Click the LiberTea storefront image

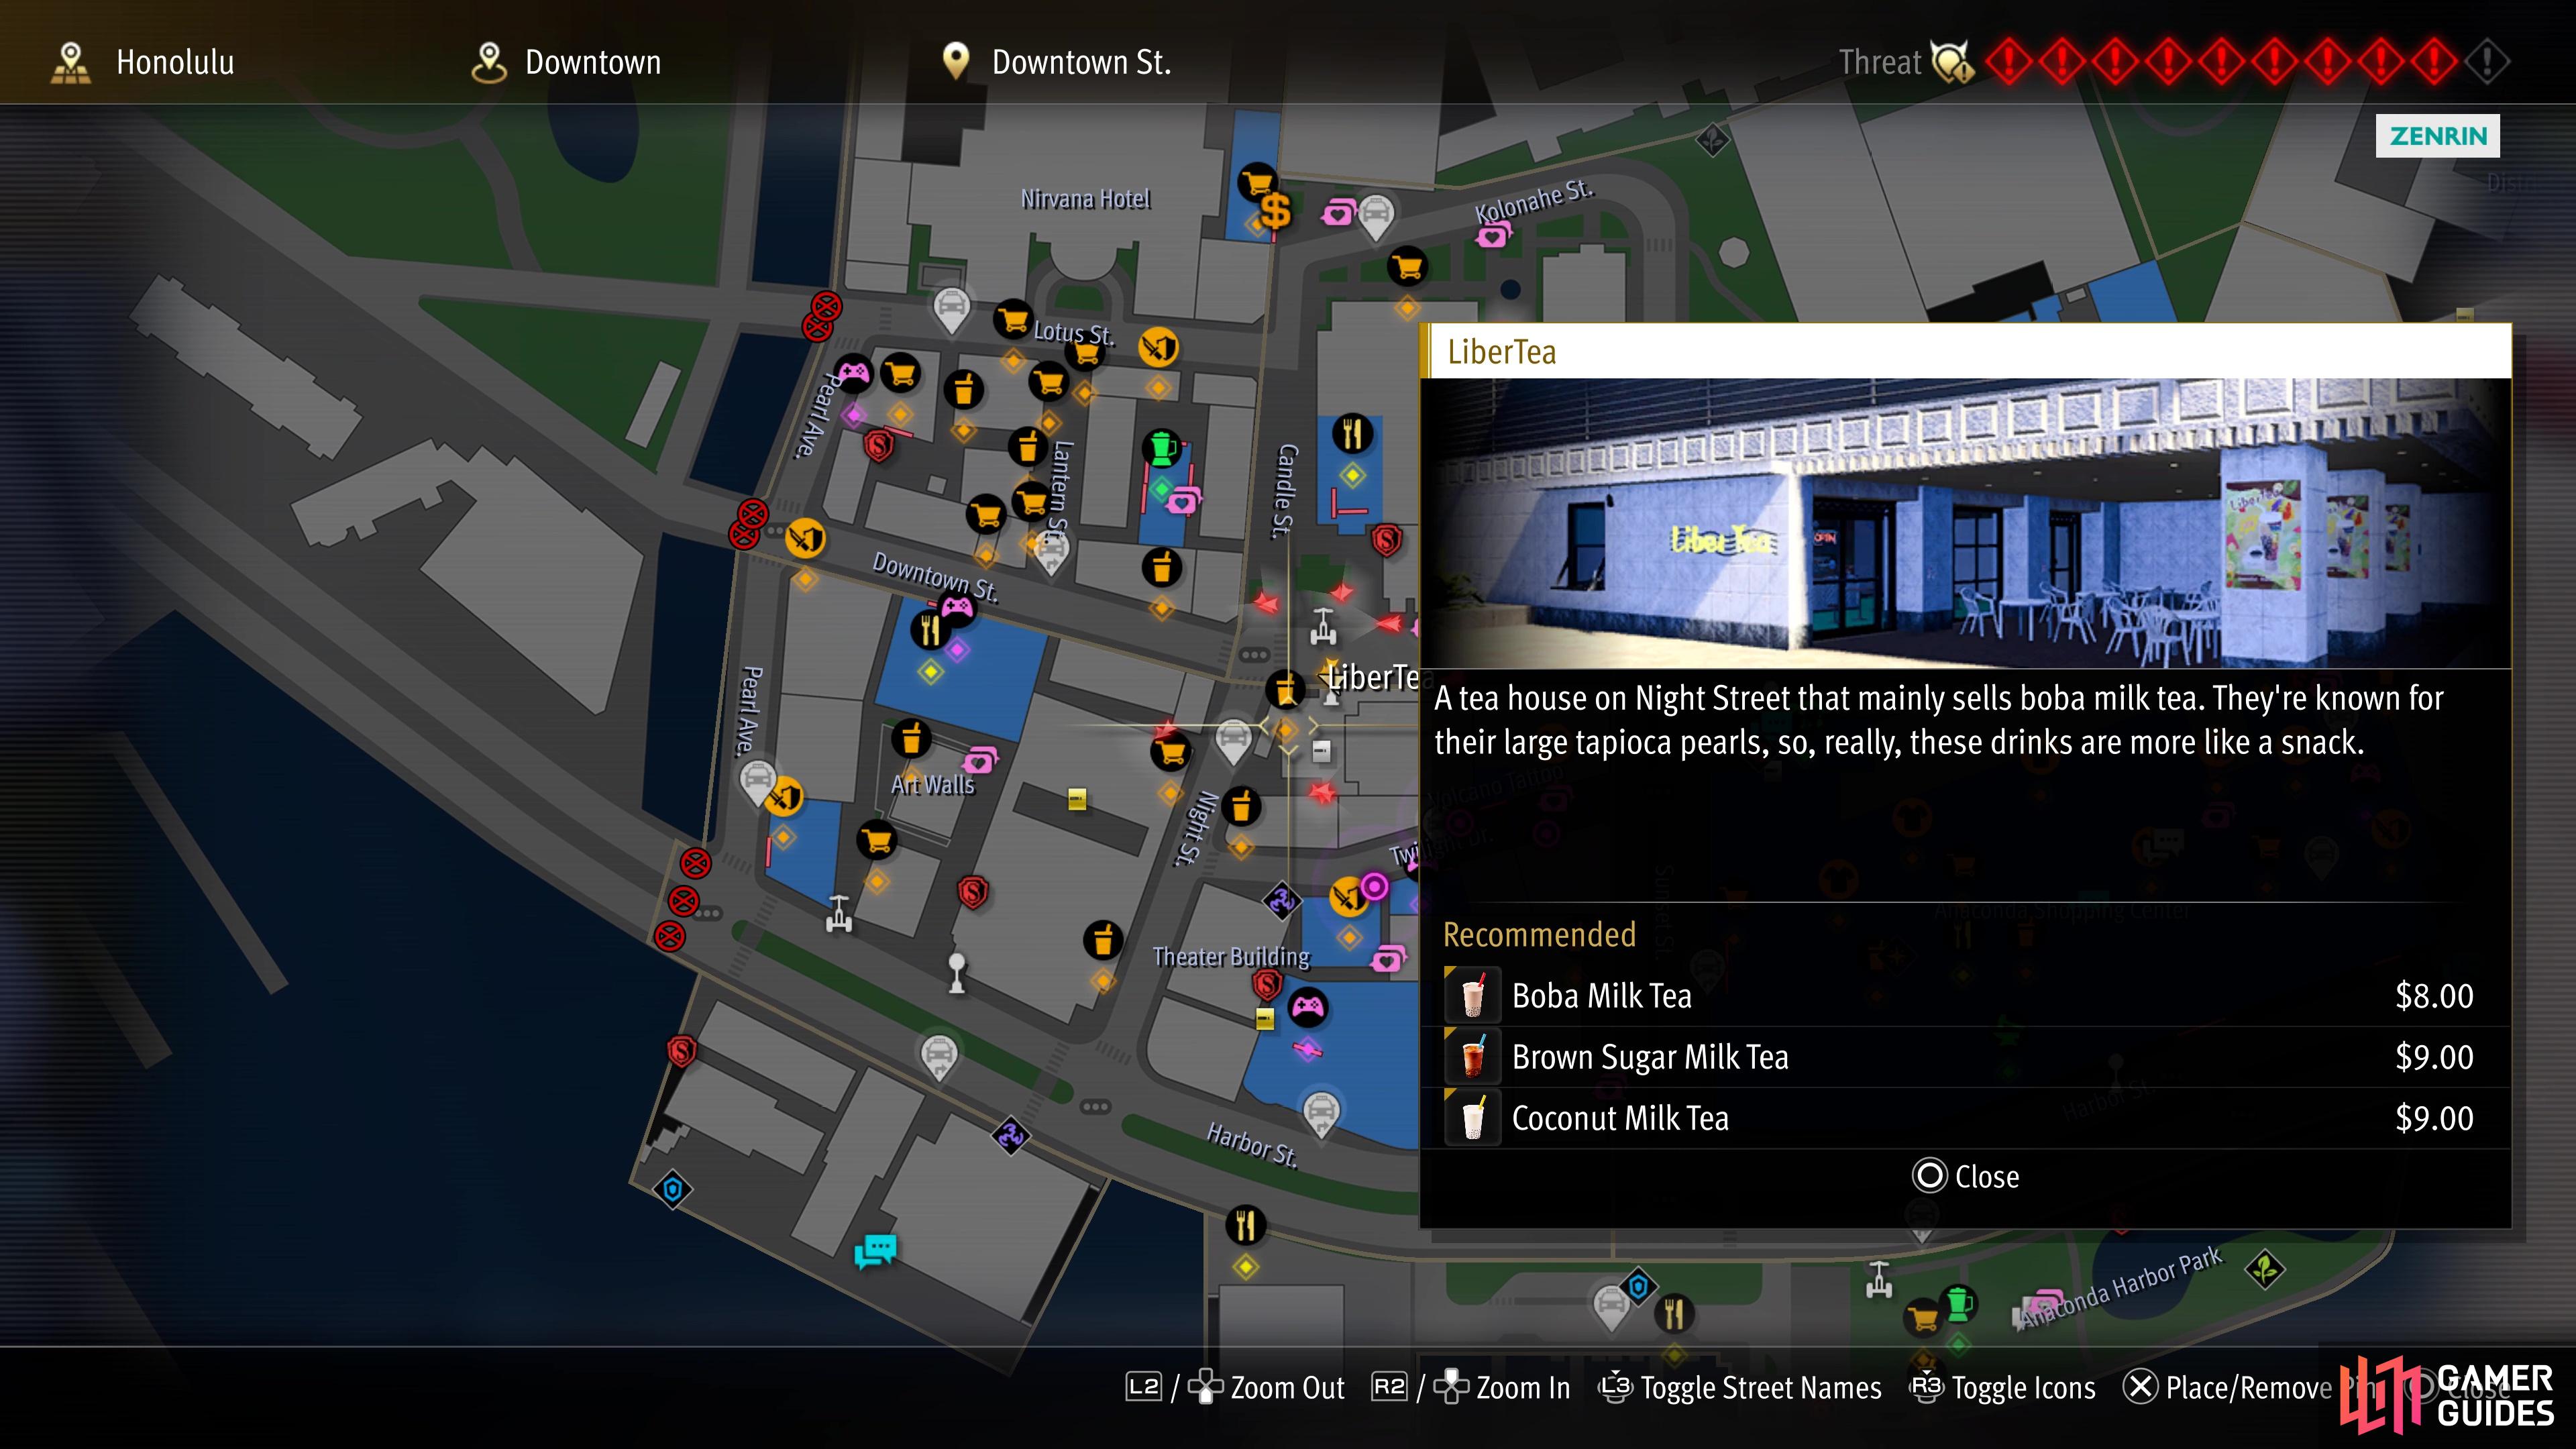point(1965,523)
